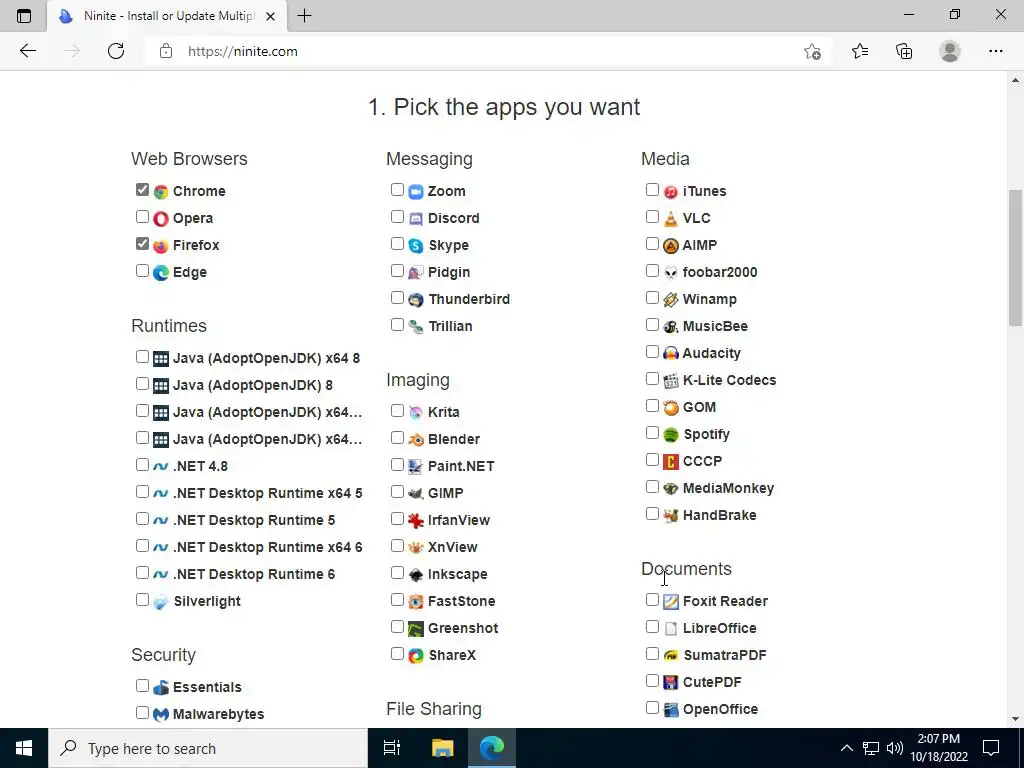Open the notification center
The height and width of the screenshot is (768, 1024).
point(991,748)
